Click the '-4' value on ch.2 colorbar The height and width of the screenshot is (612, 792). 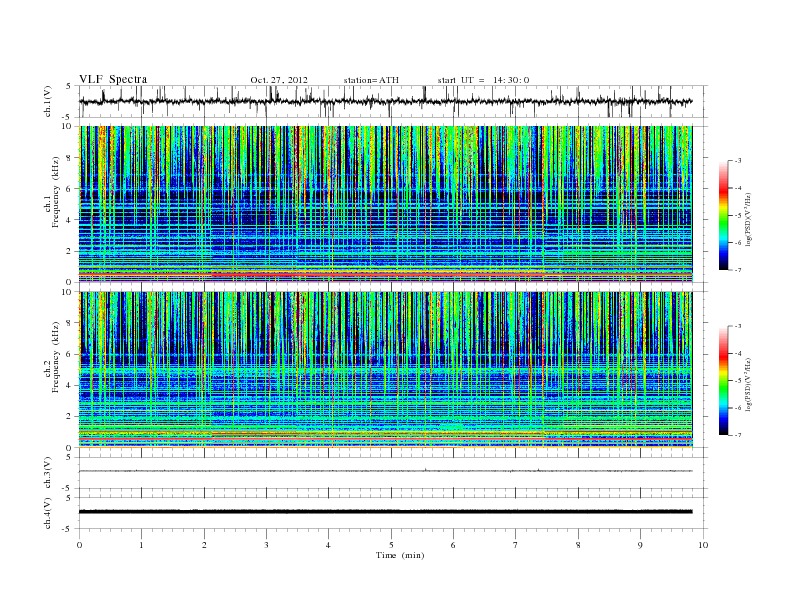tap(737, 353)
